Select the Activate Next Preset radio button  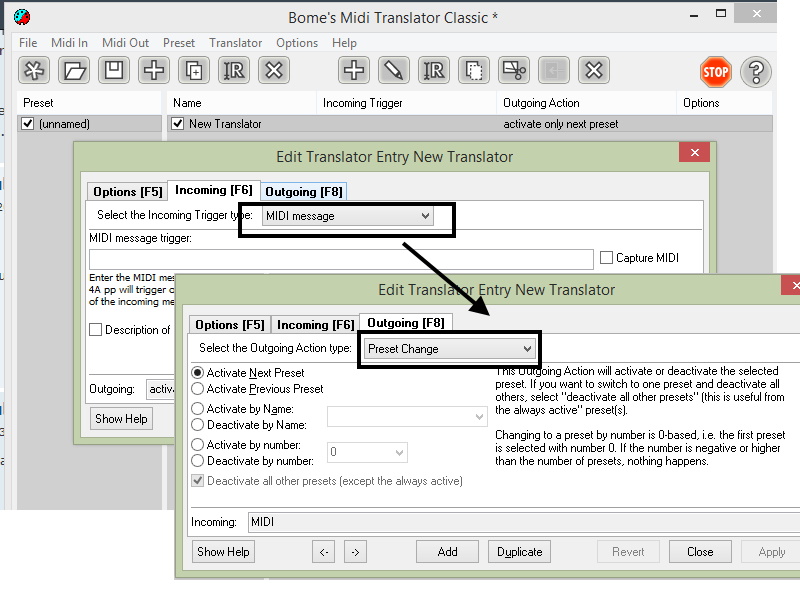click(197, 373)
